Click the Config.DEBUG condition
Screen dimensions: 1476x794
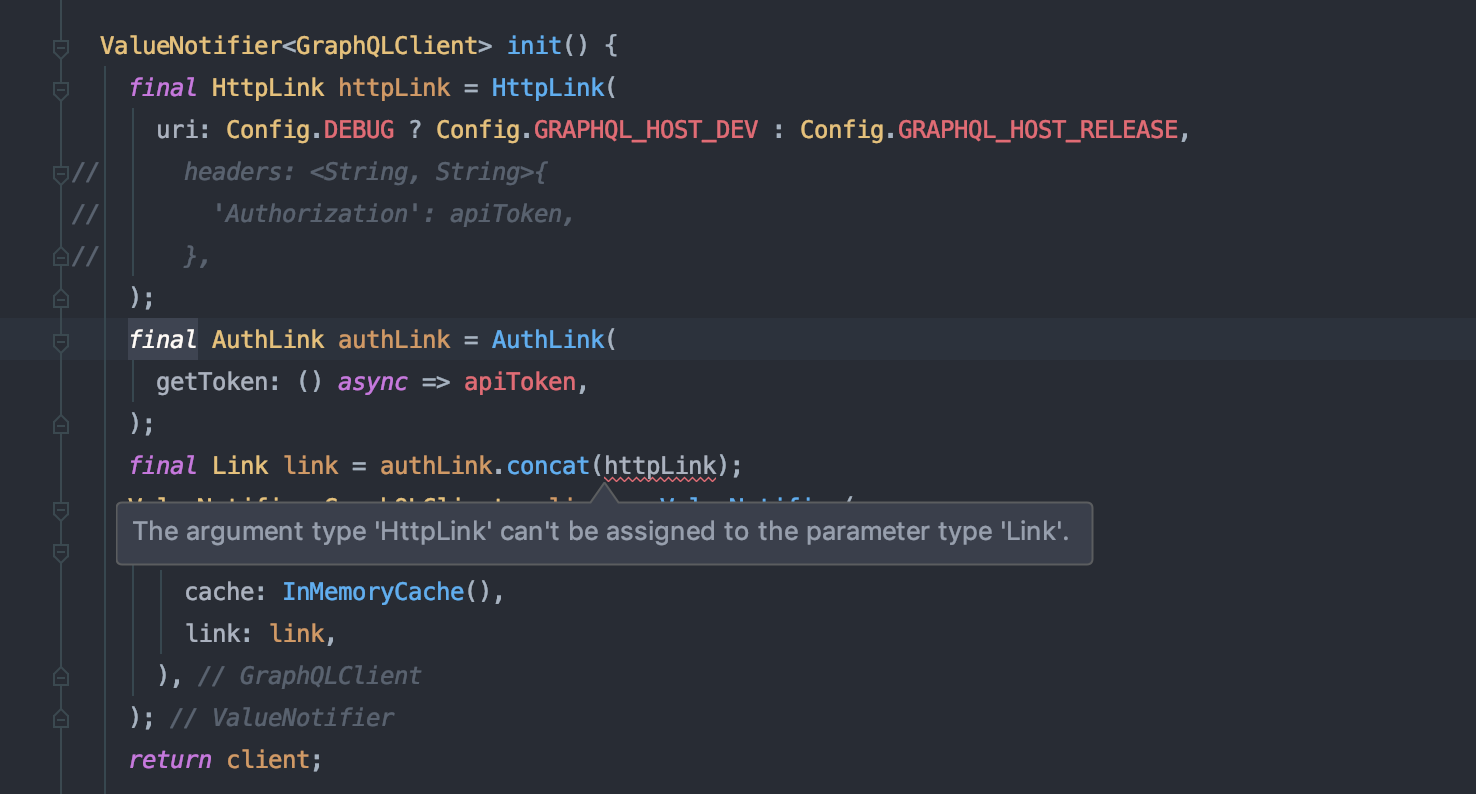[358, 129]
